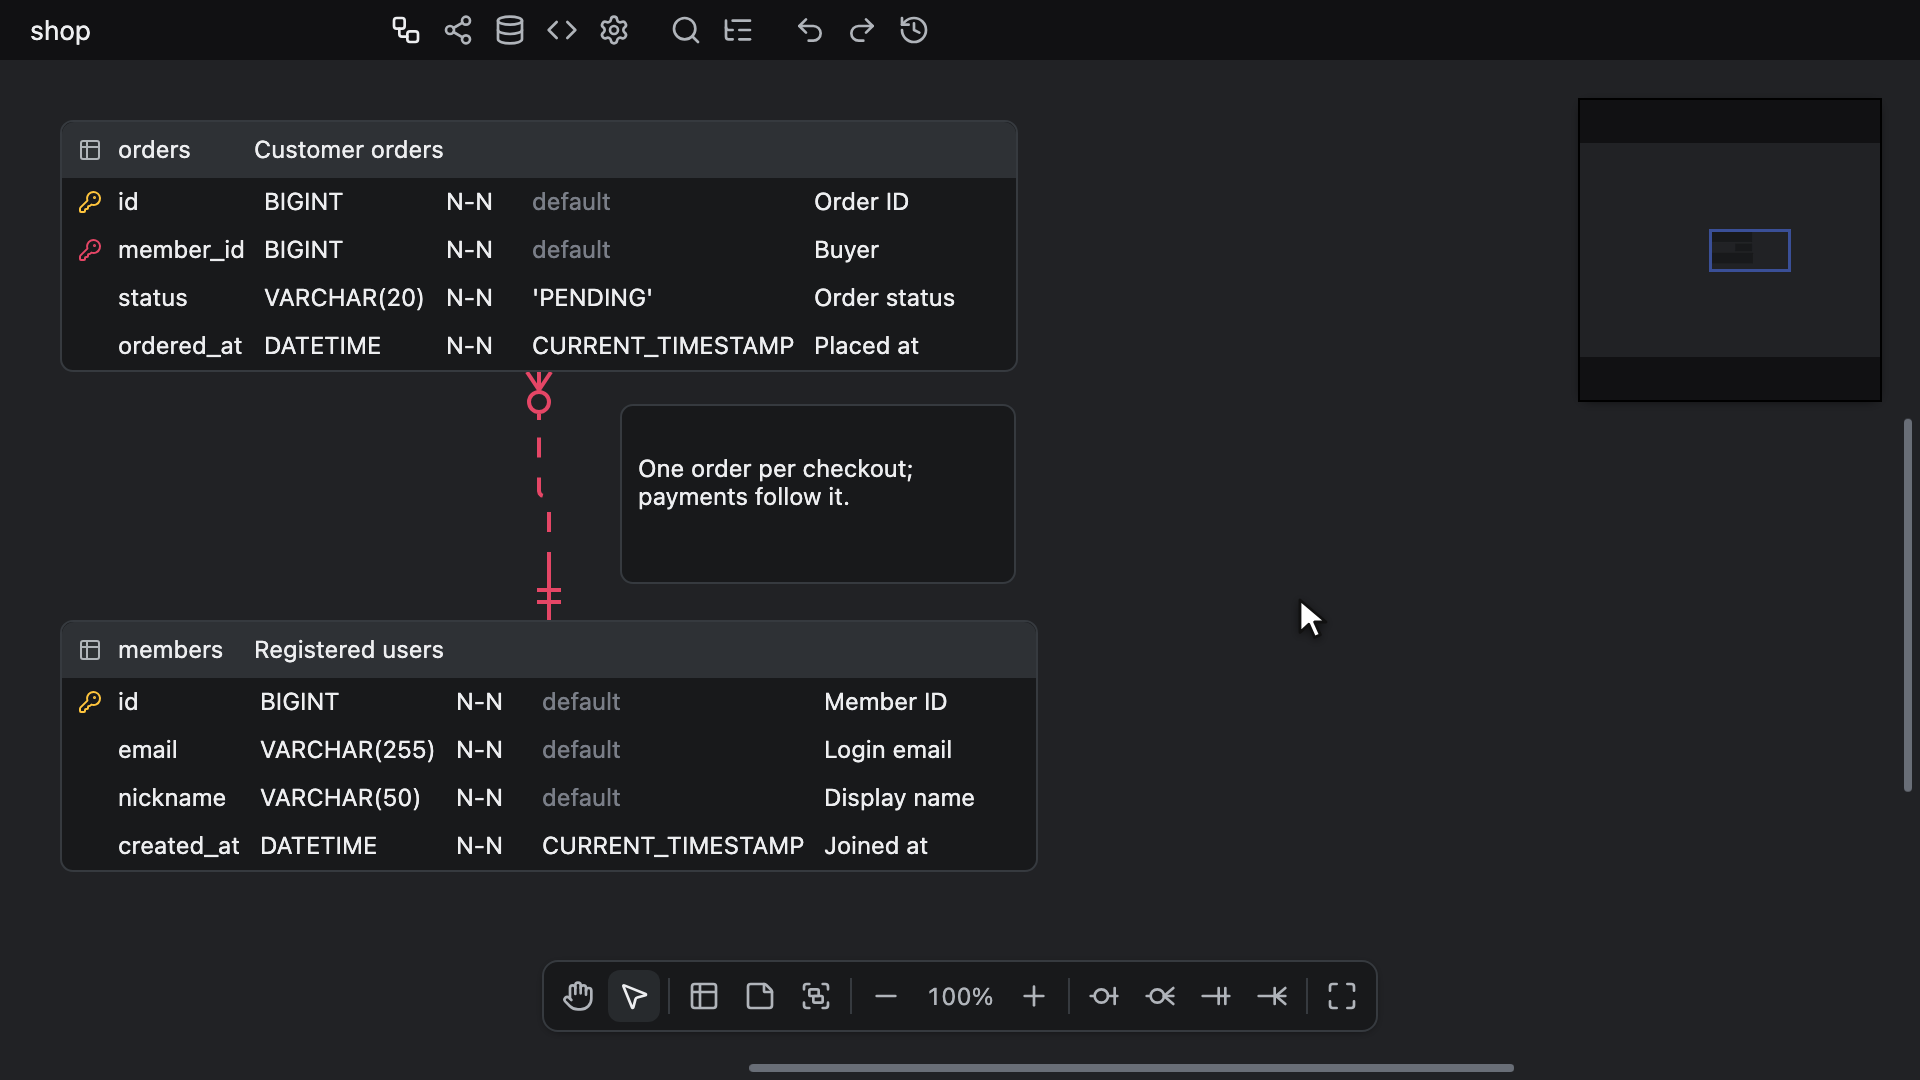Choose the one-many relationship tool
Screen dimensions: 1920x1080
[x=1272, y=996]
